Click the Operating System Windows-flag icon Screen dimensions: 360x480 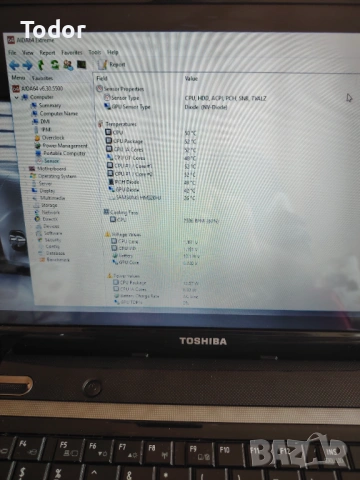[33, 176]
